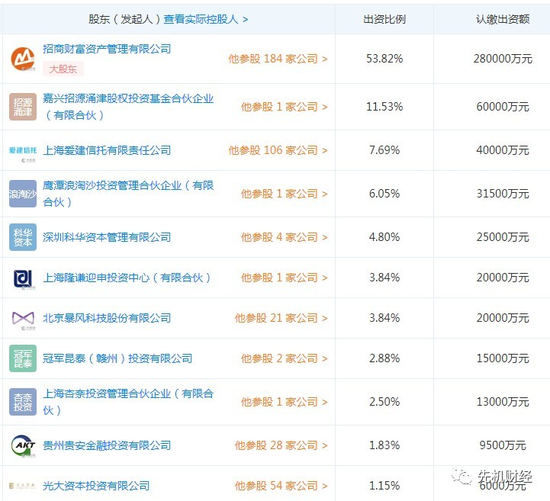Open 上海隆谦迎申投资中心 link
Screen dimensions: 550x501
click(x=127, y=278)
